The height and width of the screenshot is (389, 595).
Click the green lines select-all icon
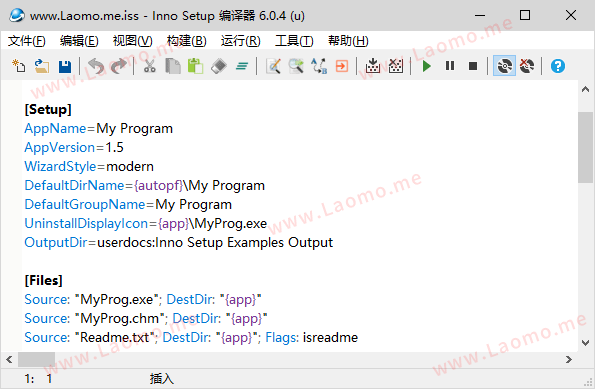pos(242,66)
